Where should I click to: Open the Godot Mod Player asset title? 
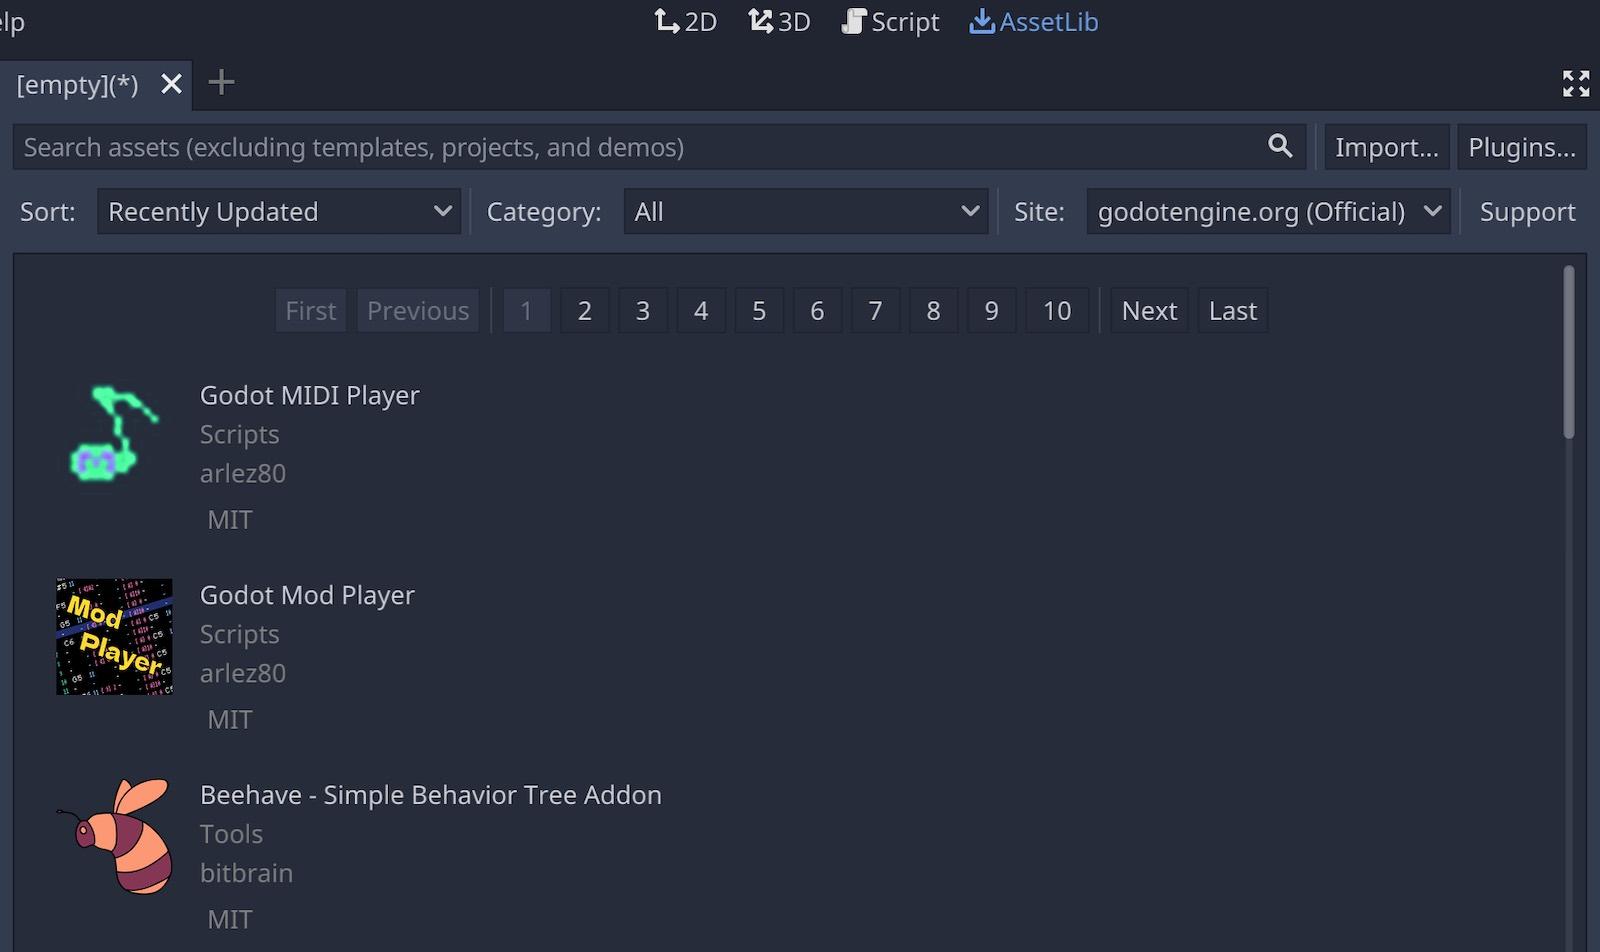pos(307,595)
